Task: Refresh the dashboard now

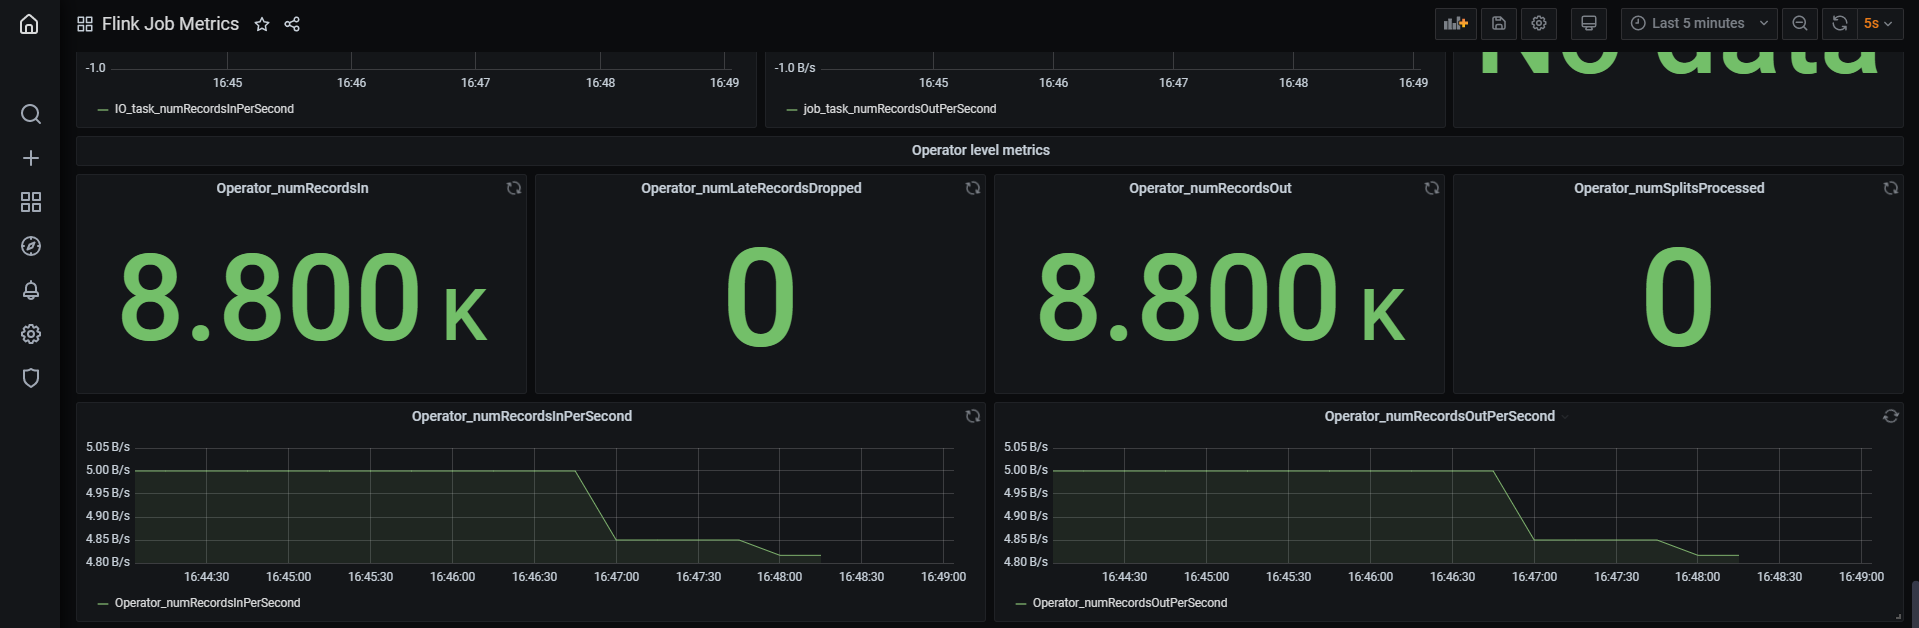Action: click(x=1839, y=23)
